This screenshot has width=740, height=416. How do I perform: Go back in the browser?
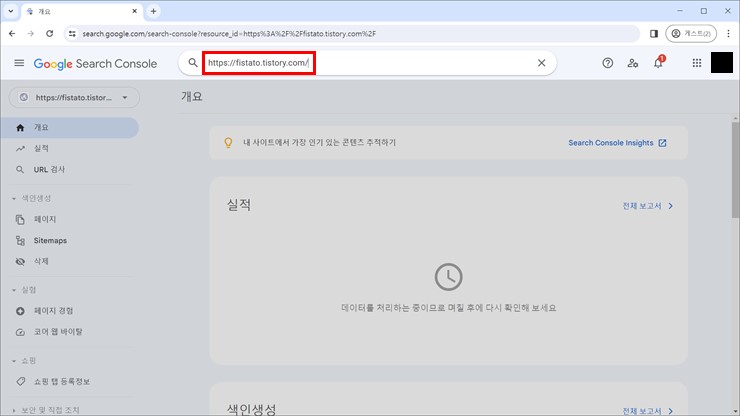pyautogui.click(x=12, y=34)
